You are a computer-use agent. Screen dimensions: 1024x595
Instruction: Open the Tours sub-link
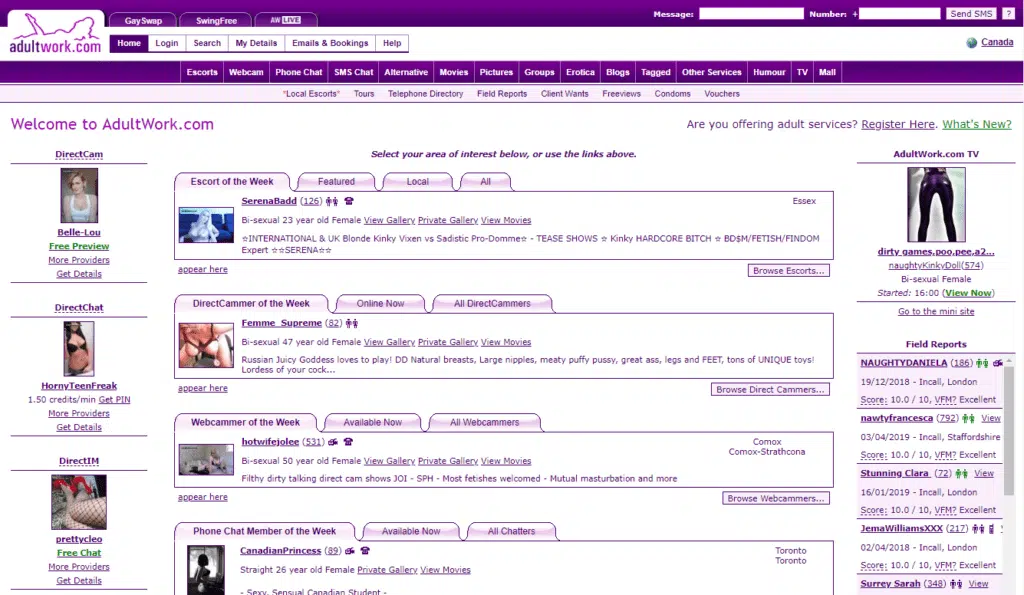pyautogui.click(x=364, y=94)
